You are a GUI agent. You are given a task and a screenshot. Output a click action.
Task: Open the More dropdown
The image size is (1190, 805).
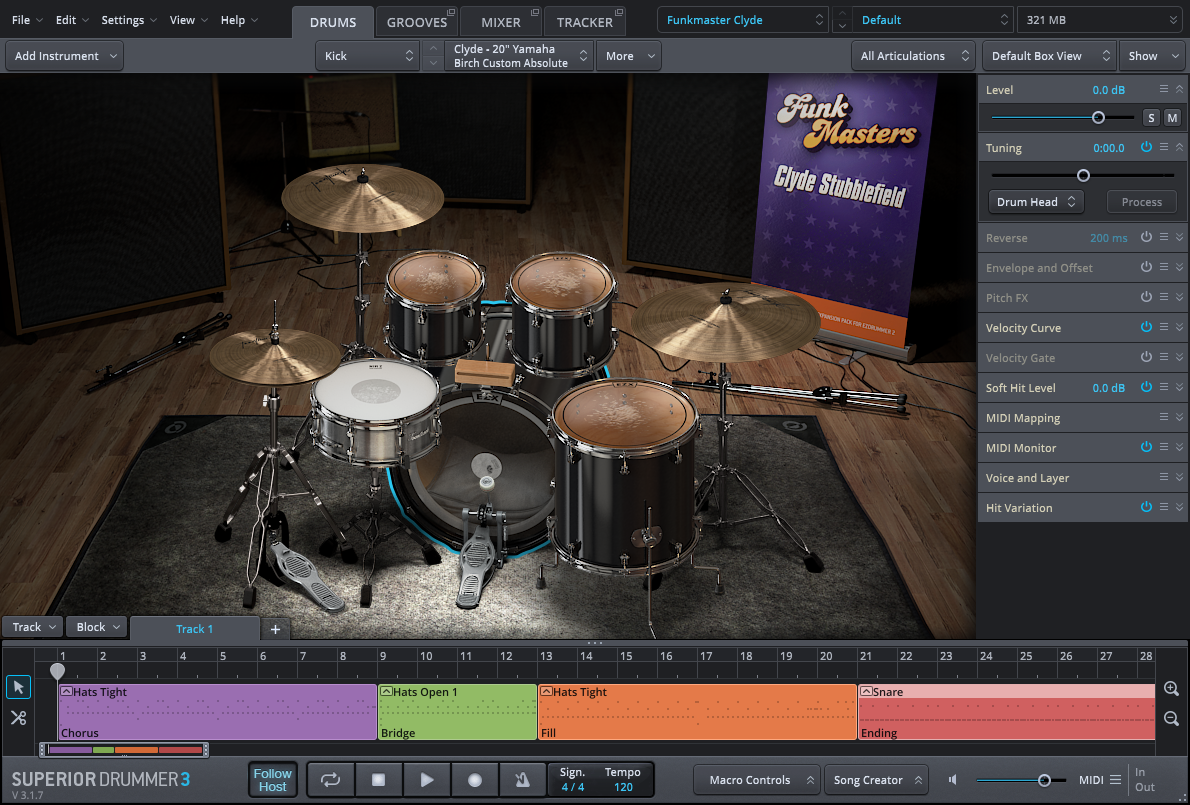628,56
